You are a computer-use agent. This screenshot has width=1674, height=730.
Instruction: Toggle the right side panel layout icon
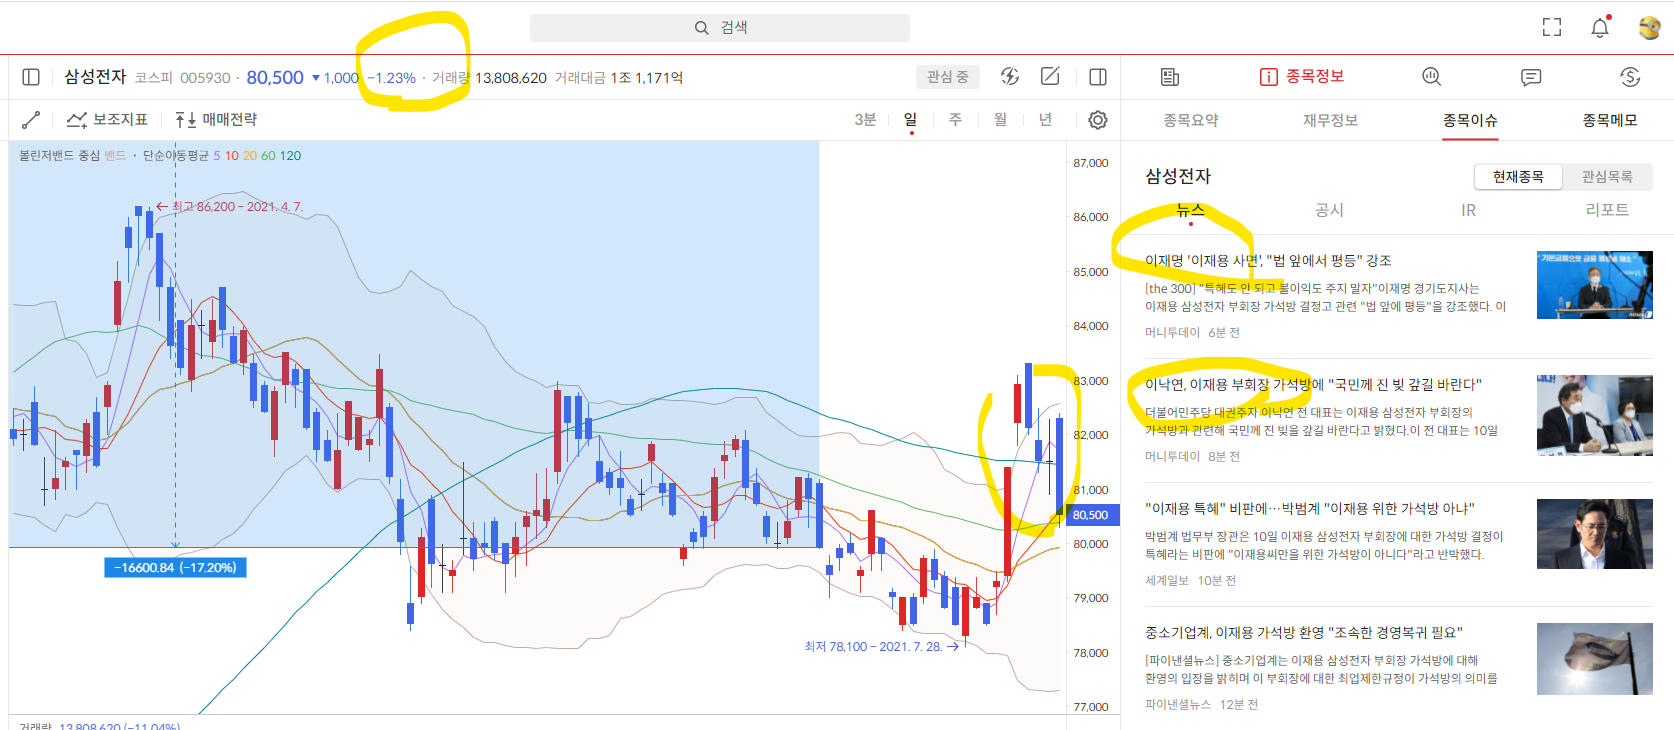[x=1098, y=77]
